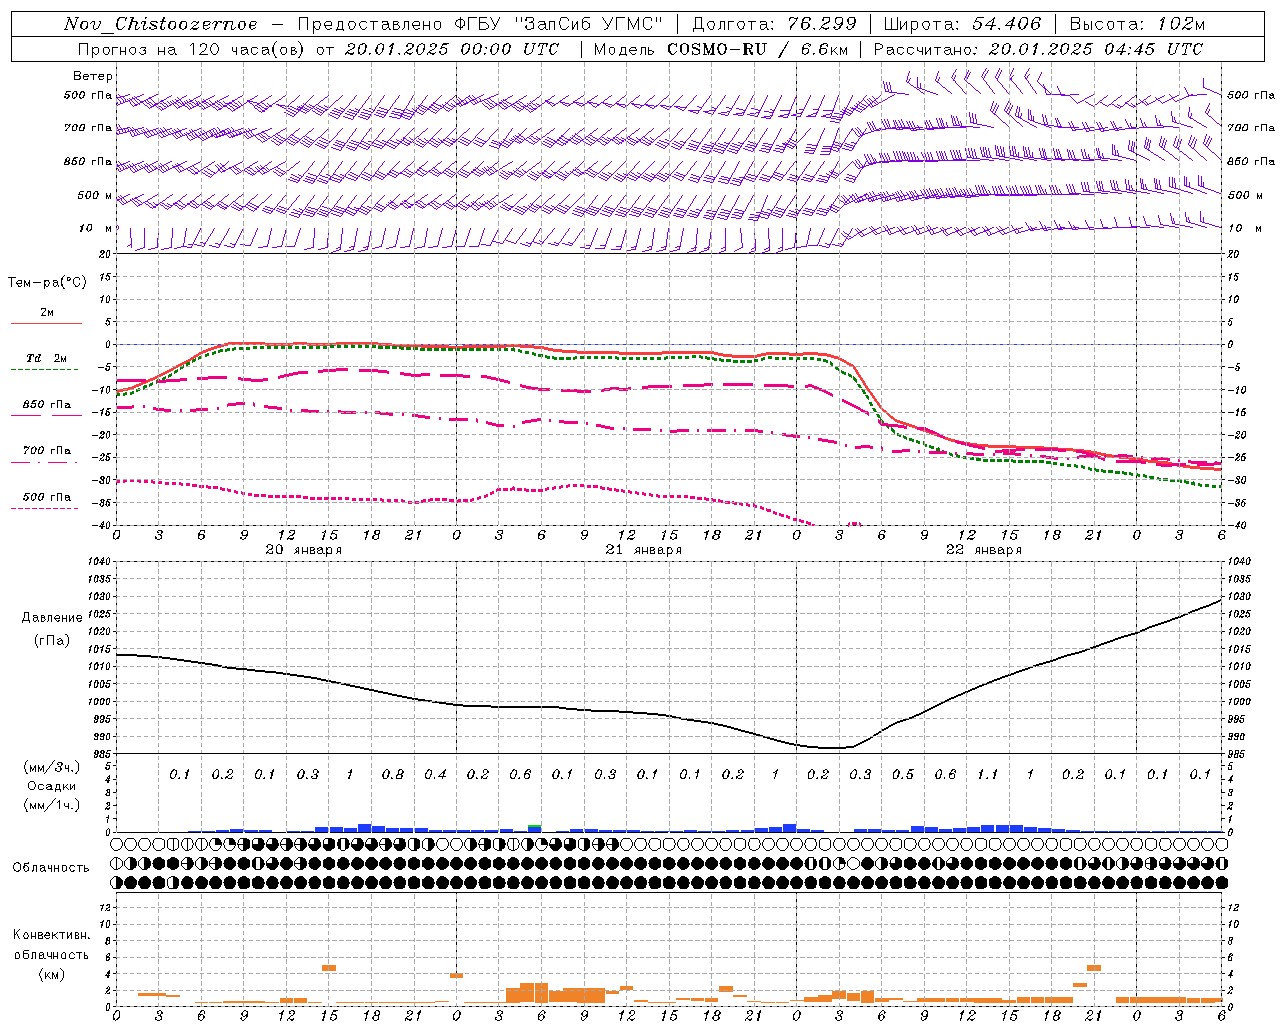This screenshot has height=1024, width=1280.
Task: Click the 'Тем-ра(°C)' temperature panel label
Action: pyautogui.click(x=47, y=283)
